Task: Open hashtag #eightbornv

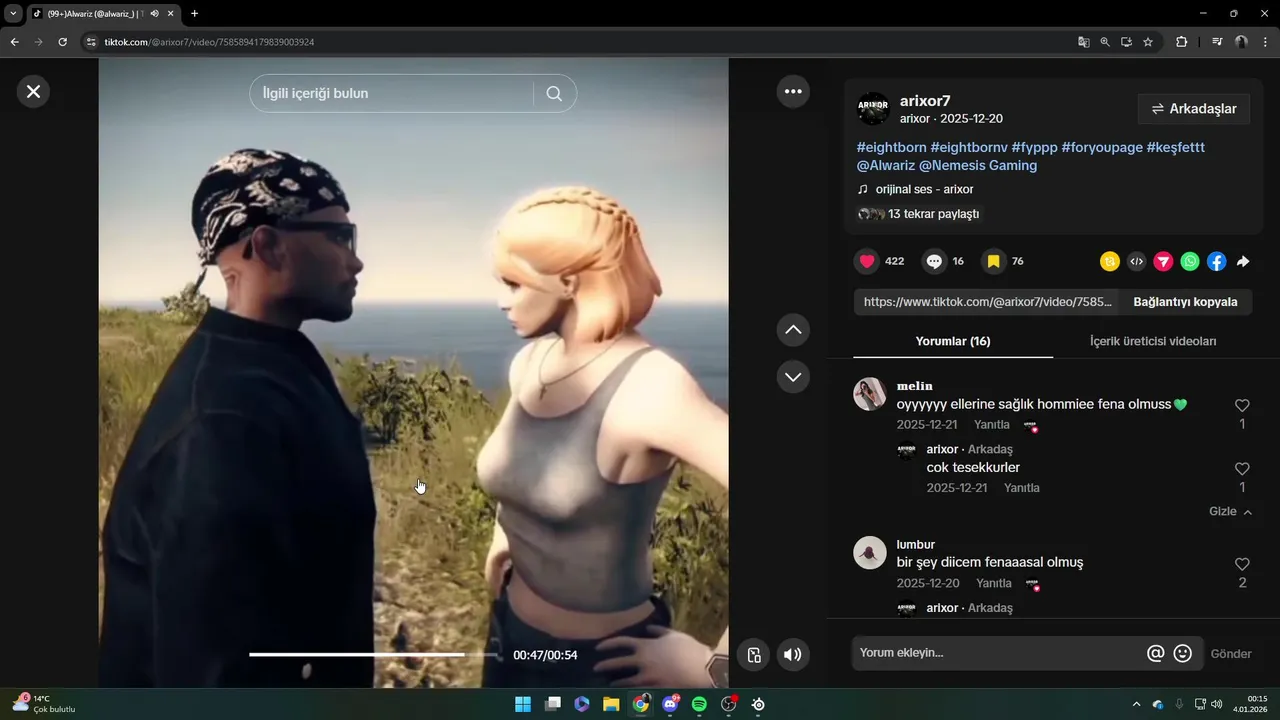Action: [x=969, y=147]
